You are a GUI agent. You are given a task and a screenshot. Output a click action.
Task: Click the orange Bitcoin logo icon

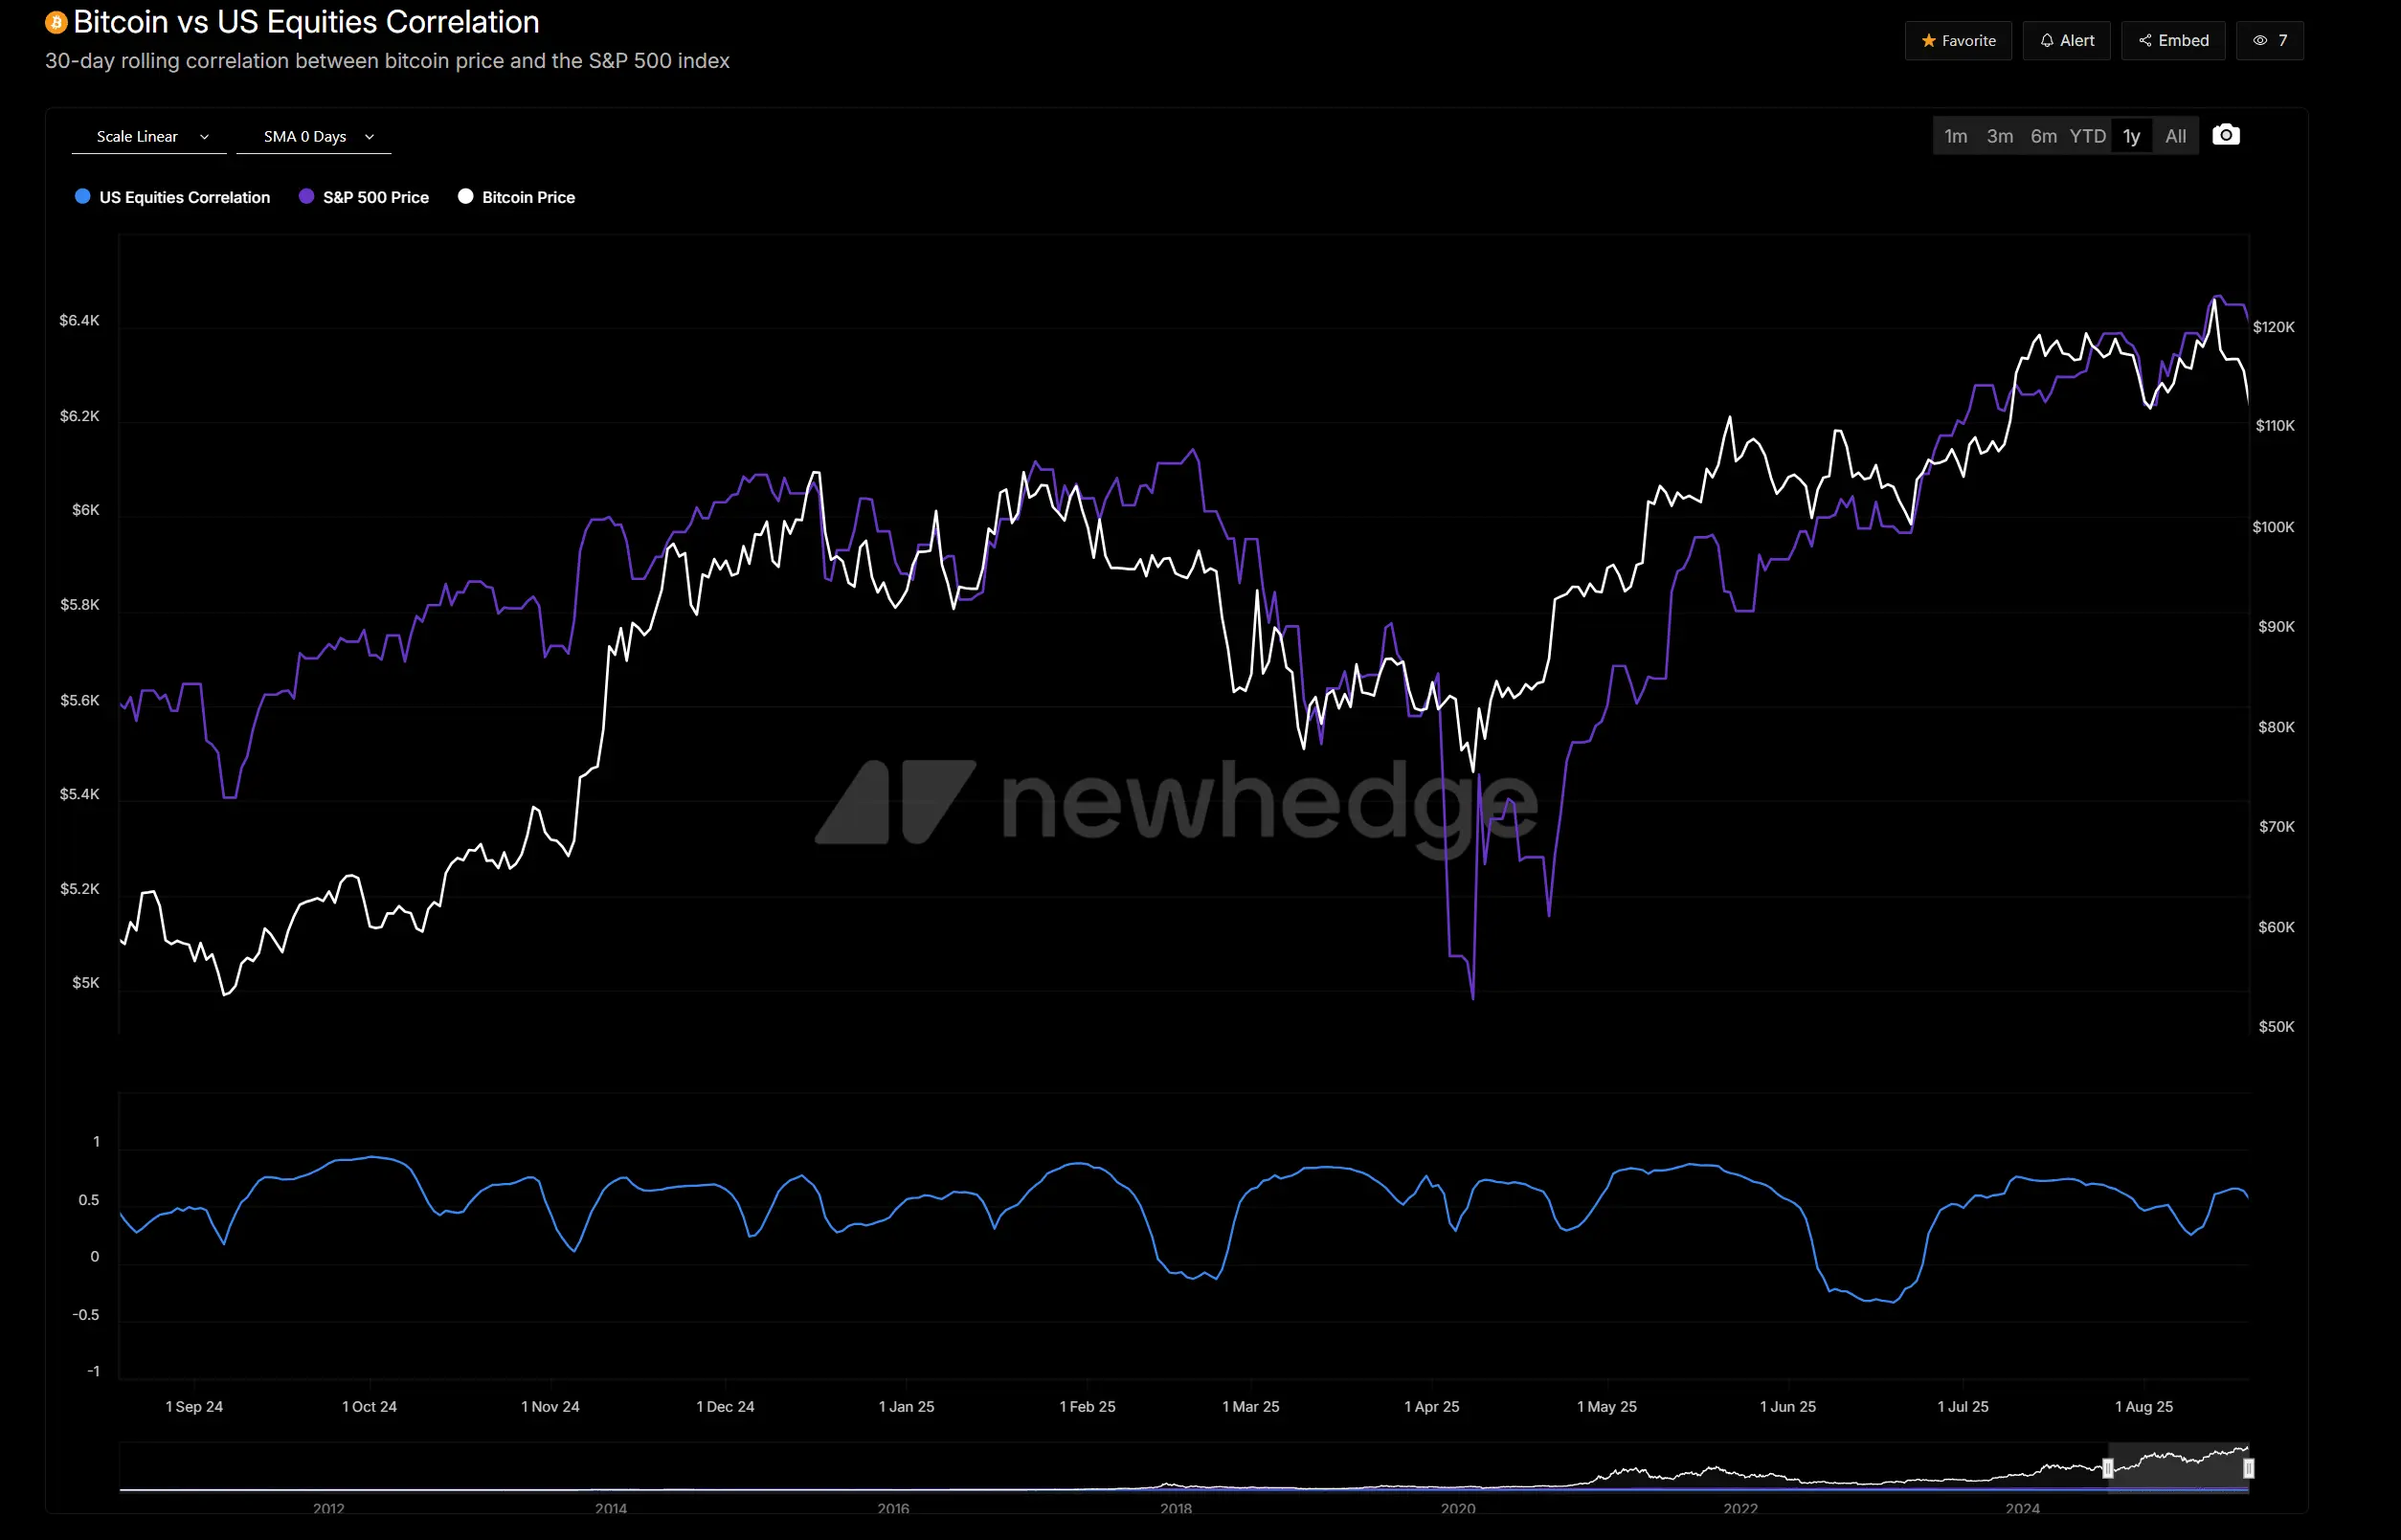point(56,22)
